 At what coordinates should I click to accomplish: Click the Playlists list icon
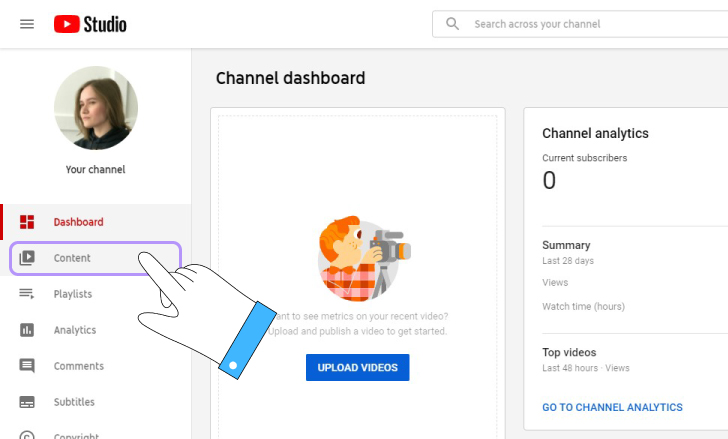click(x=26, y=294)
